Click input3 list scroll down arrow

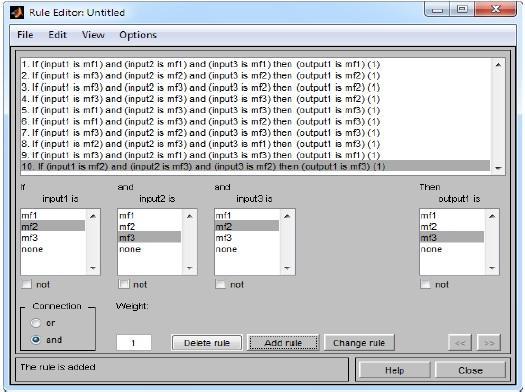tap(287, 268)
